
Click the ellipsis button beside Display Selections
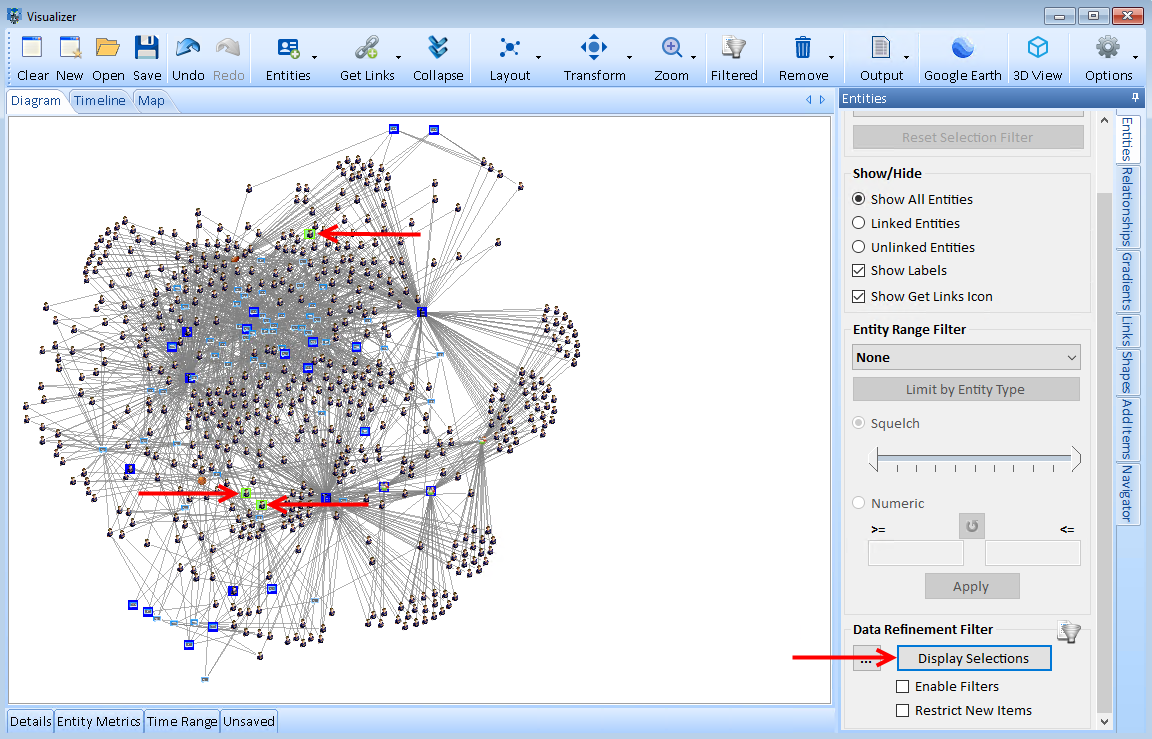(866, 659)
